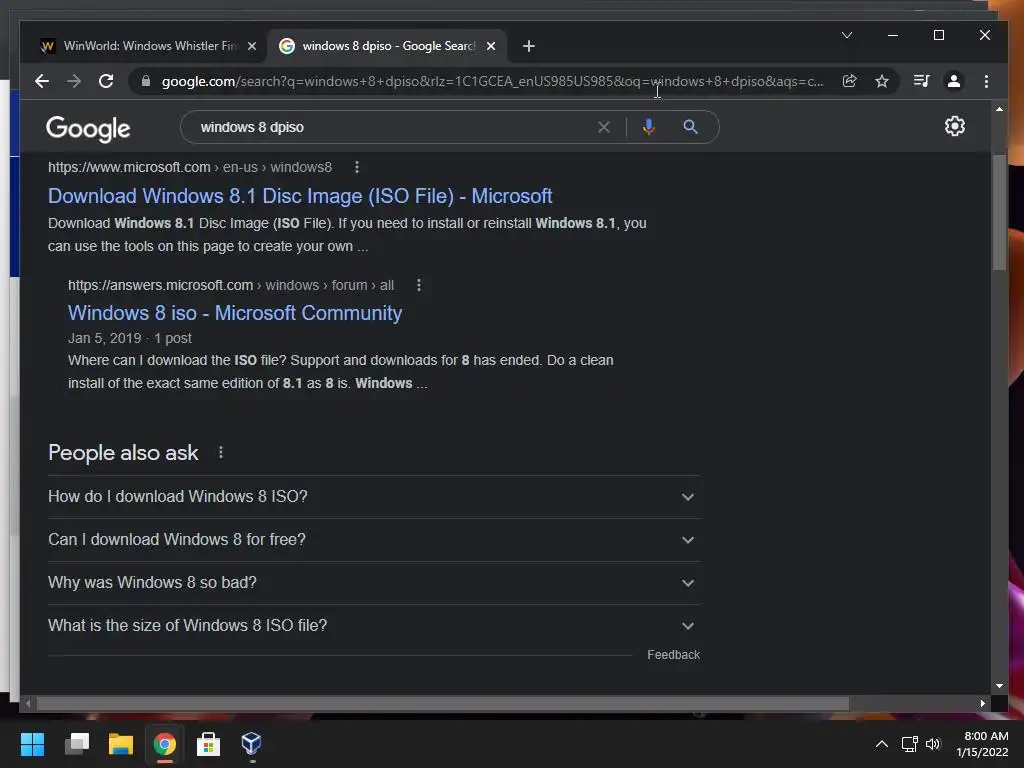Open Chrome's three-dot menu
Image resolution: width=1024 pixels, height=768 pixels.
(986, 81)
